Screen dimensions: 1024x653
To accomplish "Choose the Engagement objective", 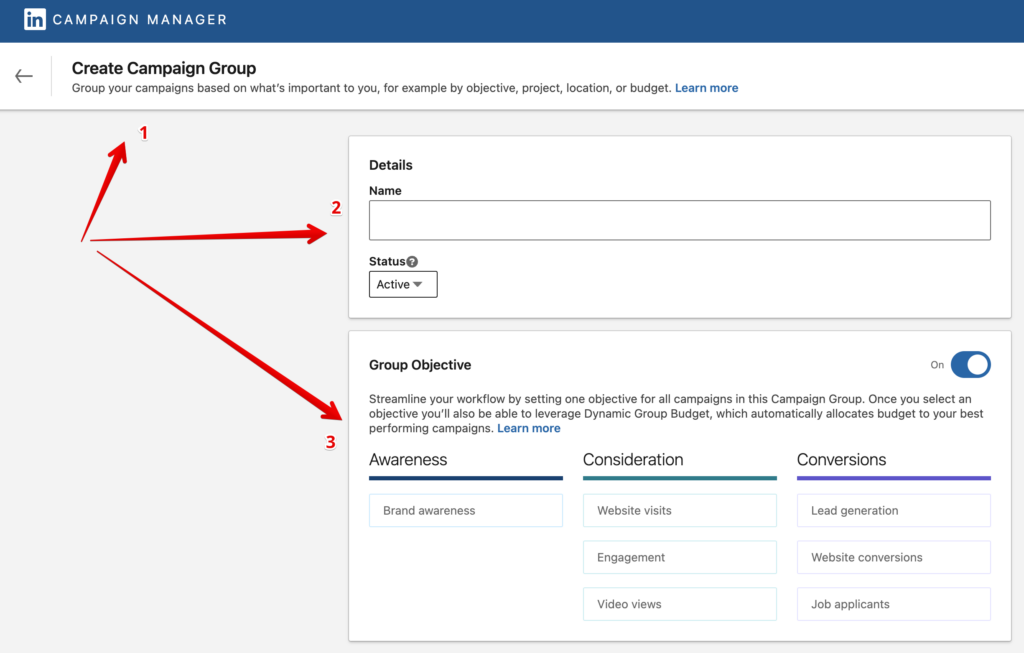I will [680, 558].
